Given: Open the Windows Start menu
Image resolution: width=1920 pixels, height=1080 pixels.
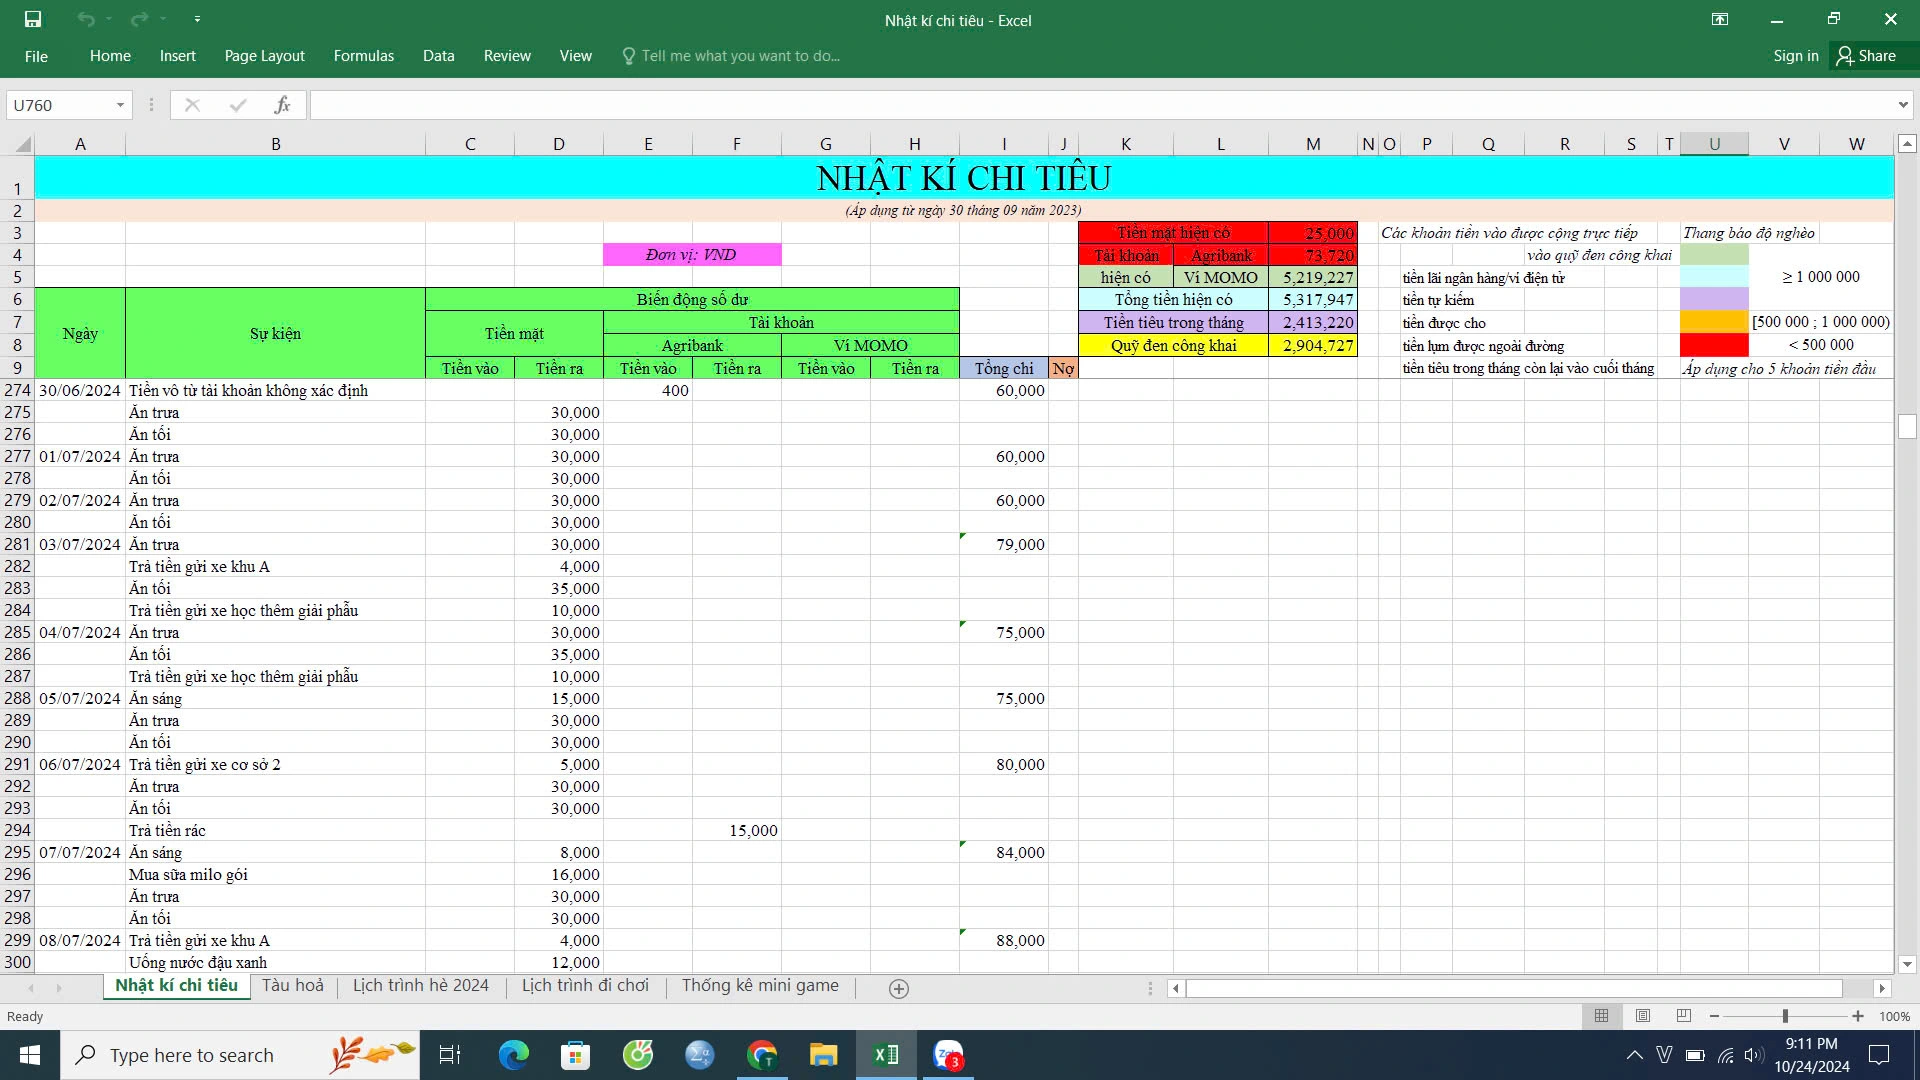Looking at the screenshot, I should [30, 1055].
